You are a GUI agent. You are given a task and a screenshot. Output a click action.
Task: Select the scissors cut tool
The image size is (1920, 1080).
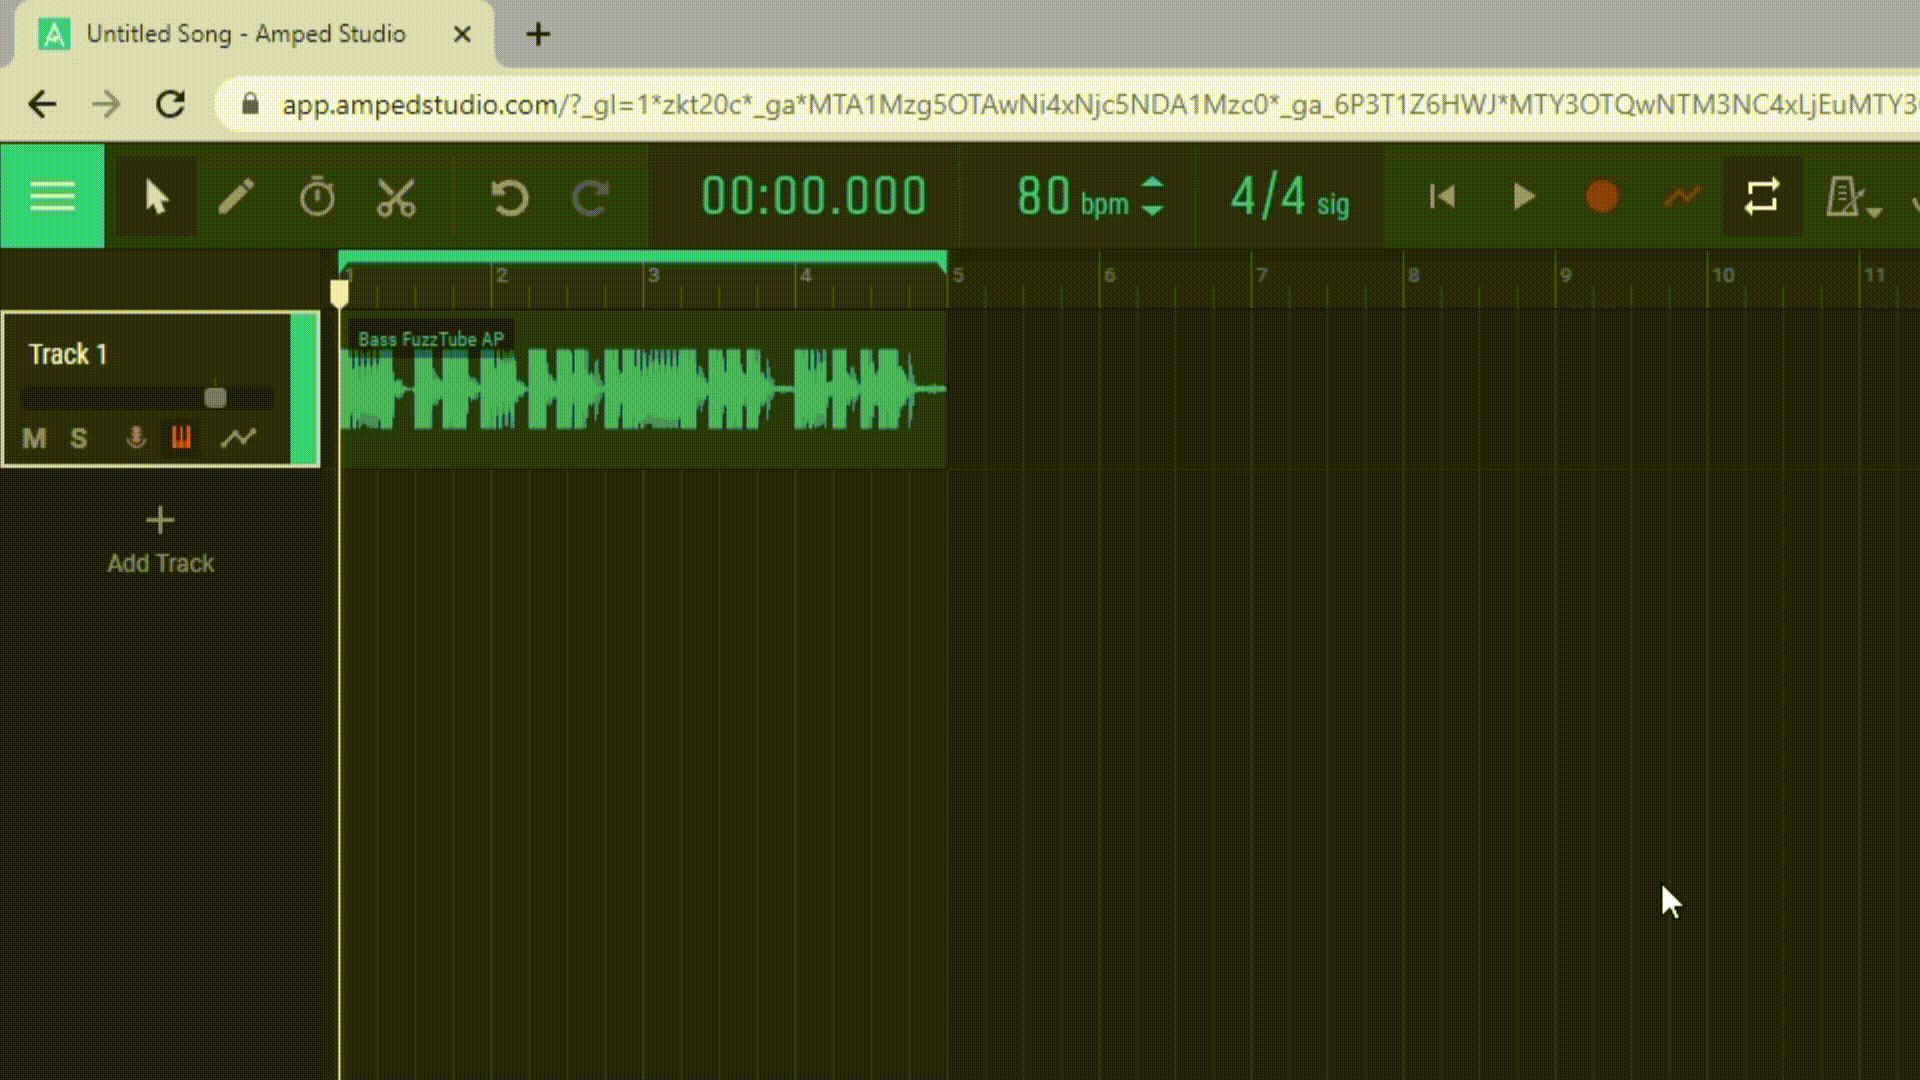coord(396,196)
